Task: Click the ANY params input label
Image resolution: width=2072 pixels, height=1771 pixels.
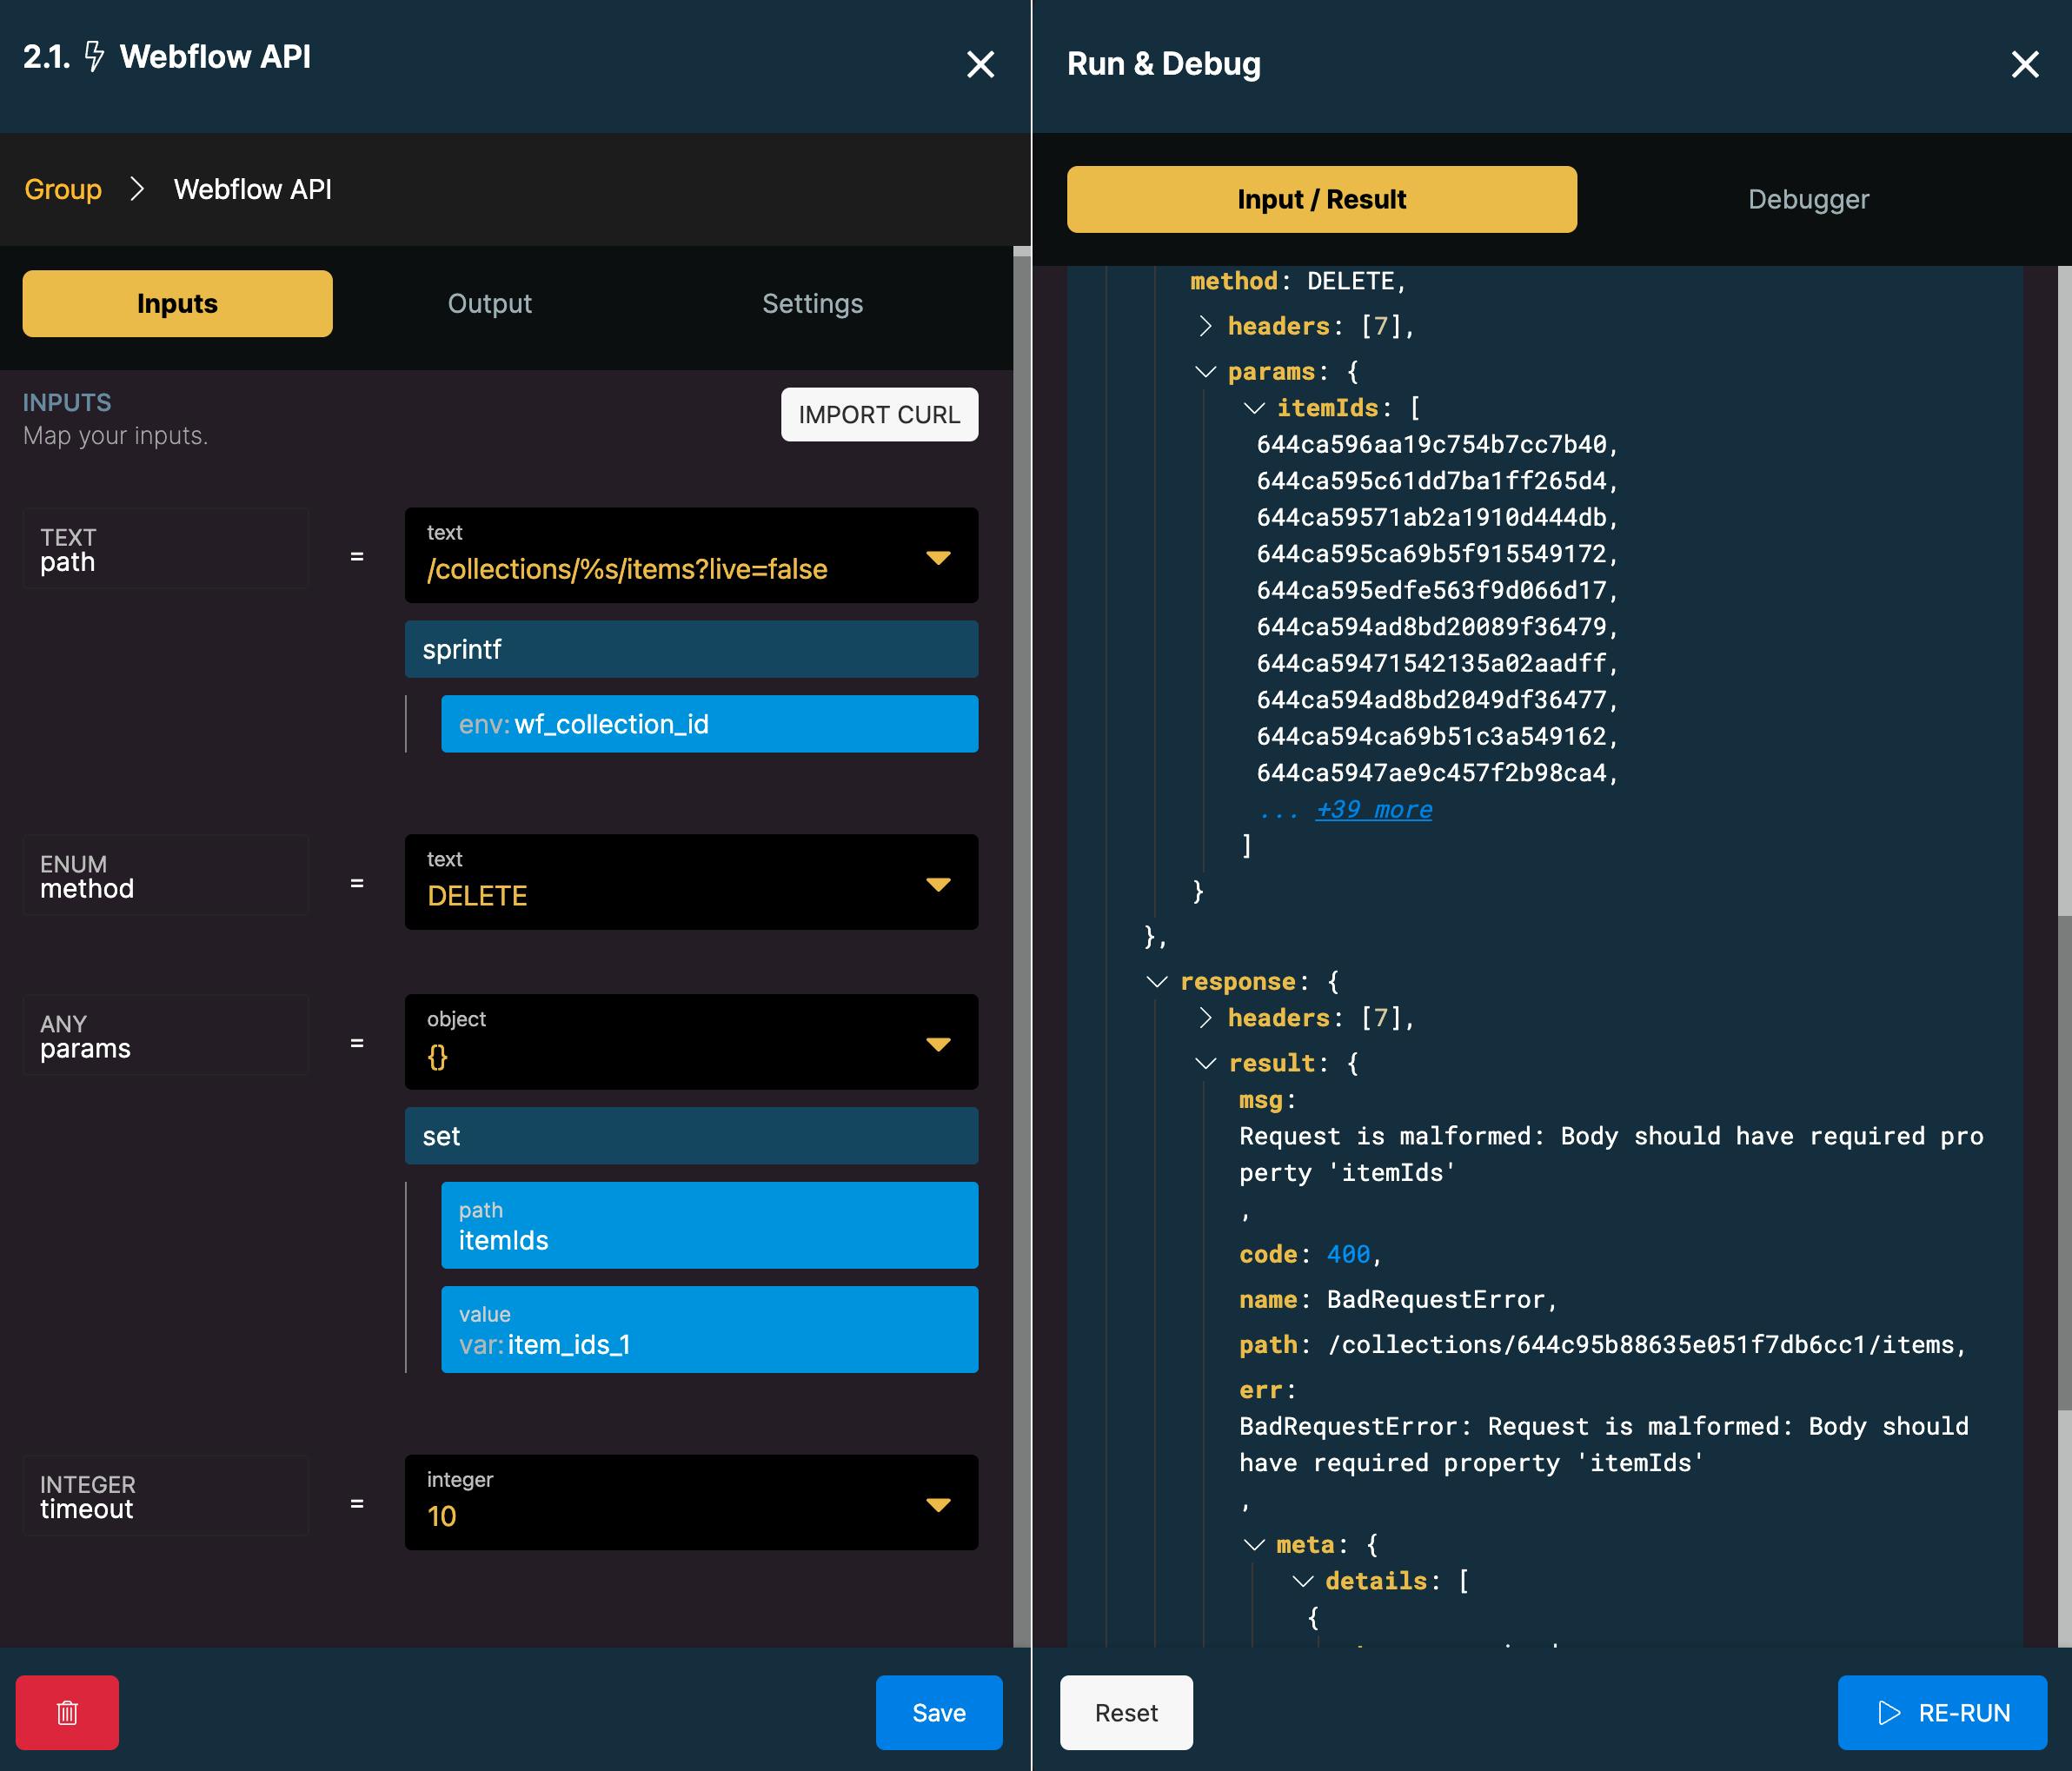Action: [166, 1036]
